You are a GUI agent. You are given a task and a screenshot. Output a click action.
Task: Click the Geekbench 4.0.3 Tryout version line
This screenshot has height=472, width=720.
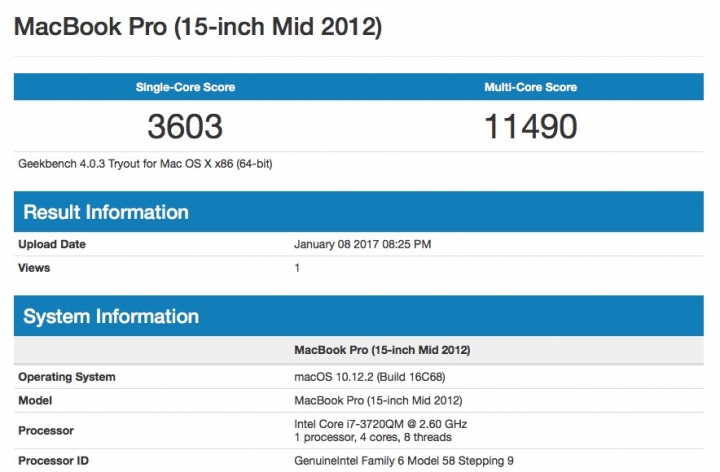145,164
